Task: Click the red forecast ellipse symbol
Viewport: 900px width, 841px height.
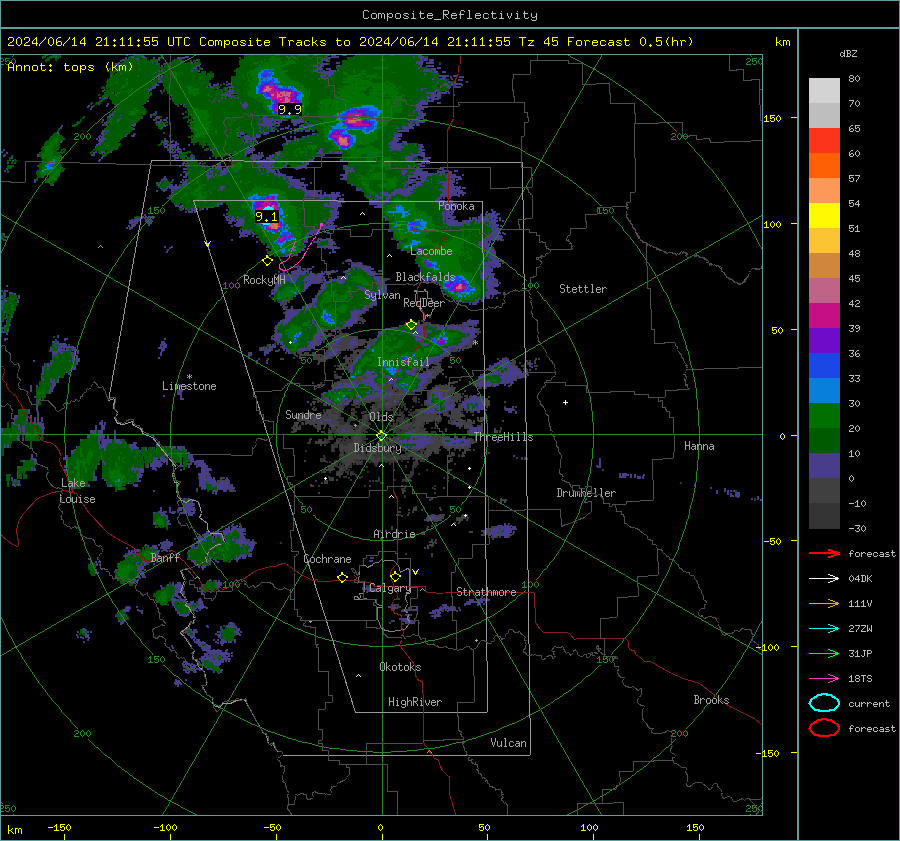Action: 824,728
